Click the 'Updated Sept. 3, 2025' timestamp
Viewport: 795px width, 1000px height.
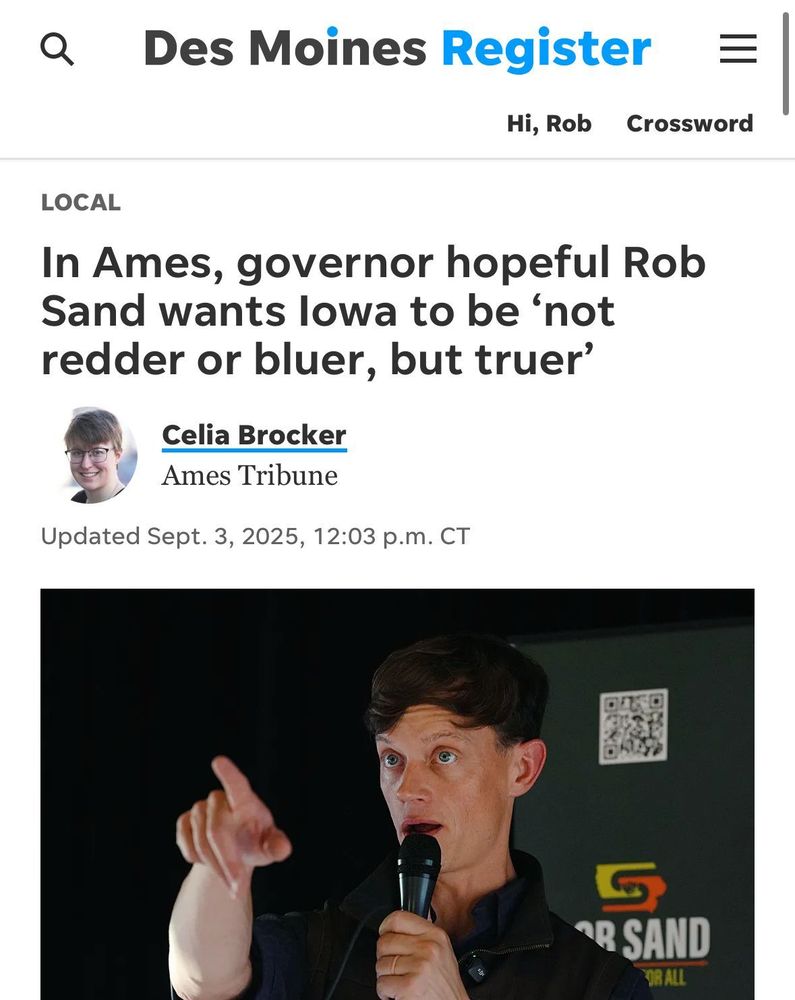(x=255, y=536)
